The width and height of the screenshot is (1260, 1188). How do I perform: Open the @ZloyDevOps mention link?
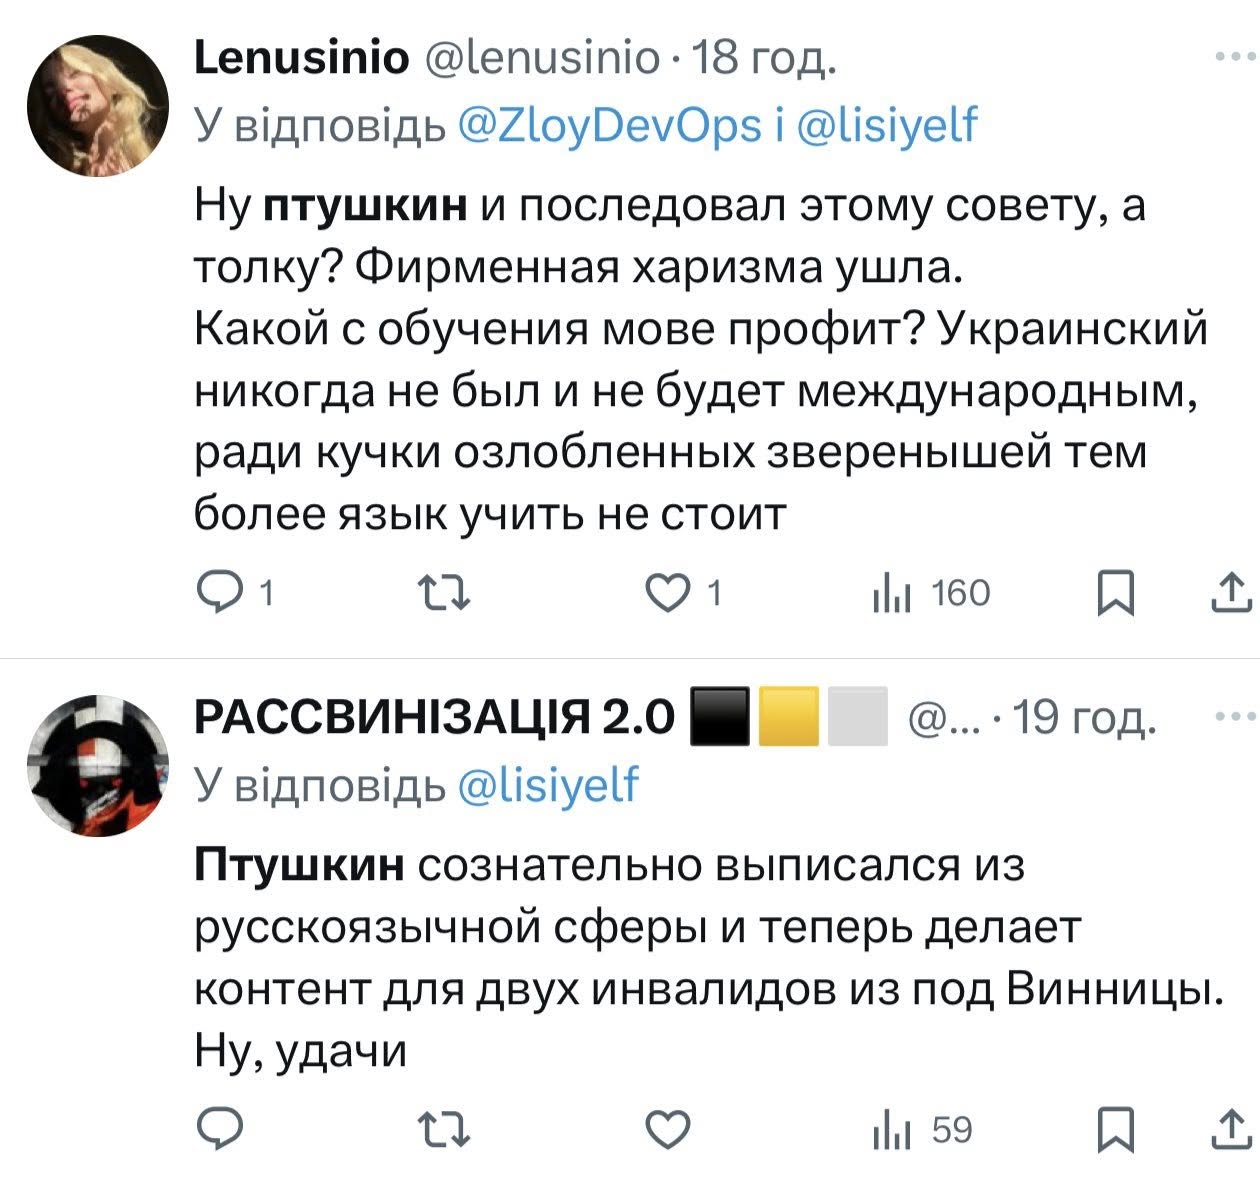click(x=609, y=126)
